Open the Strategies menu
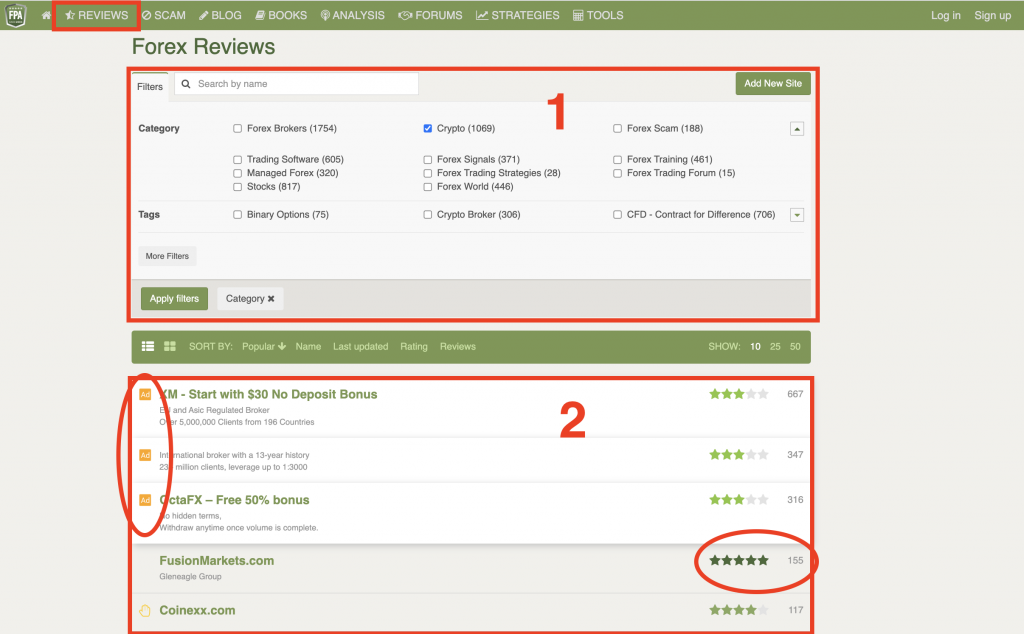 (518, 15)
